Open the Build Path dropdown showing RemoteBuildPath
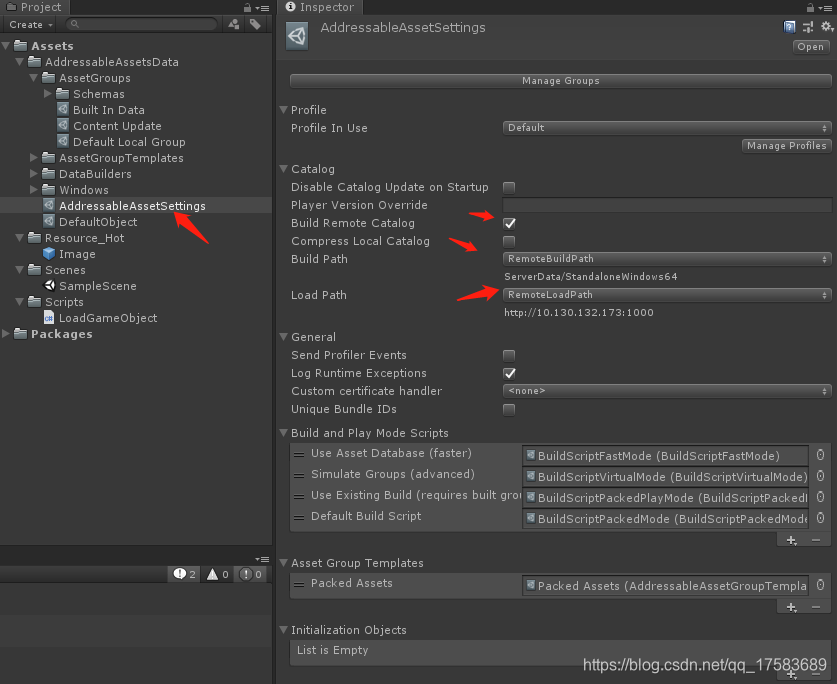 coord(665,259)
